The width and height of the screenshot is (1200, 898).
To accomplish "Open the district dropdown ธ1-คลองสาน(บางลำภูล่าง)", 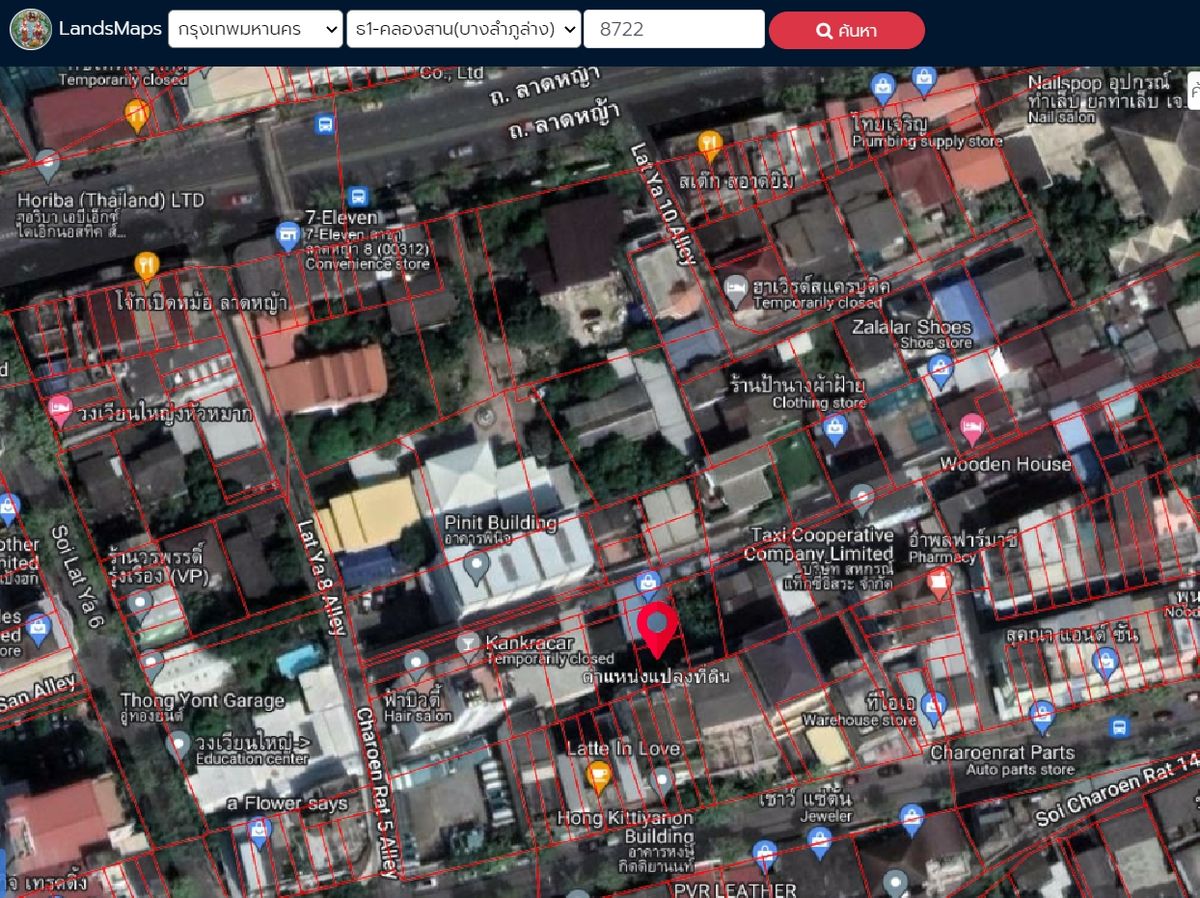I will [463, 29].
